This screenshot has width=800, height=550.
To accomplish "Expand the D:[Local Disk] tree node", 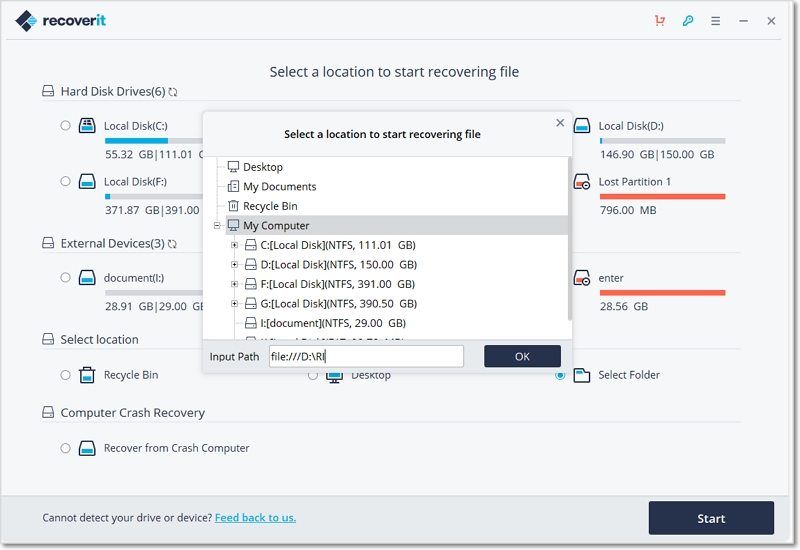I will point(234,264).
